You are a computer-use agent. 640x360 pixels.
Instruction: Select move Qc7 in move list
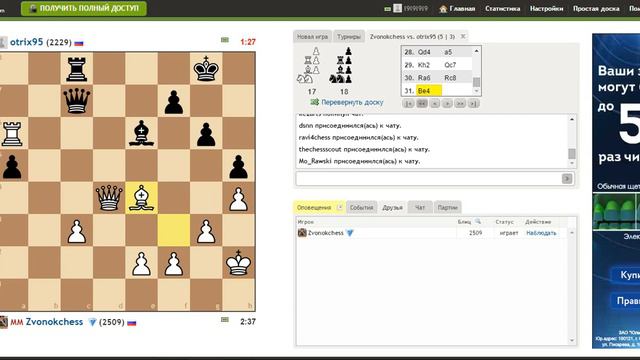(450, 65)
